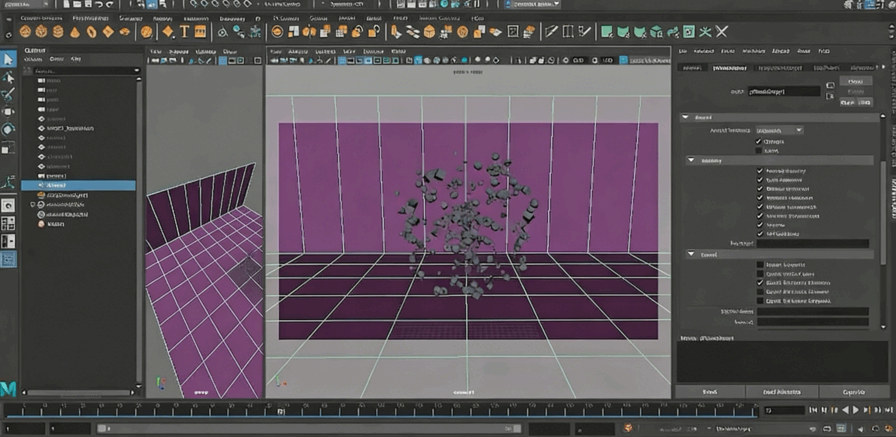
Task: Click the Type text 'T' shelf icon
Action: point(185,31)
